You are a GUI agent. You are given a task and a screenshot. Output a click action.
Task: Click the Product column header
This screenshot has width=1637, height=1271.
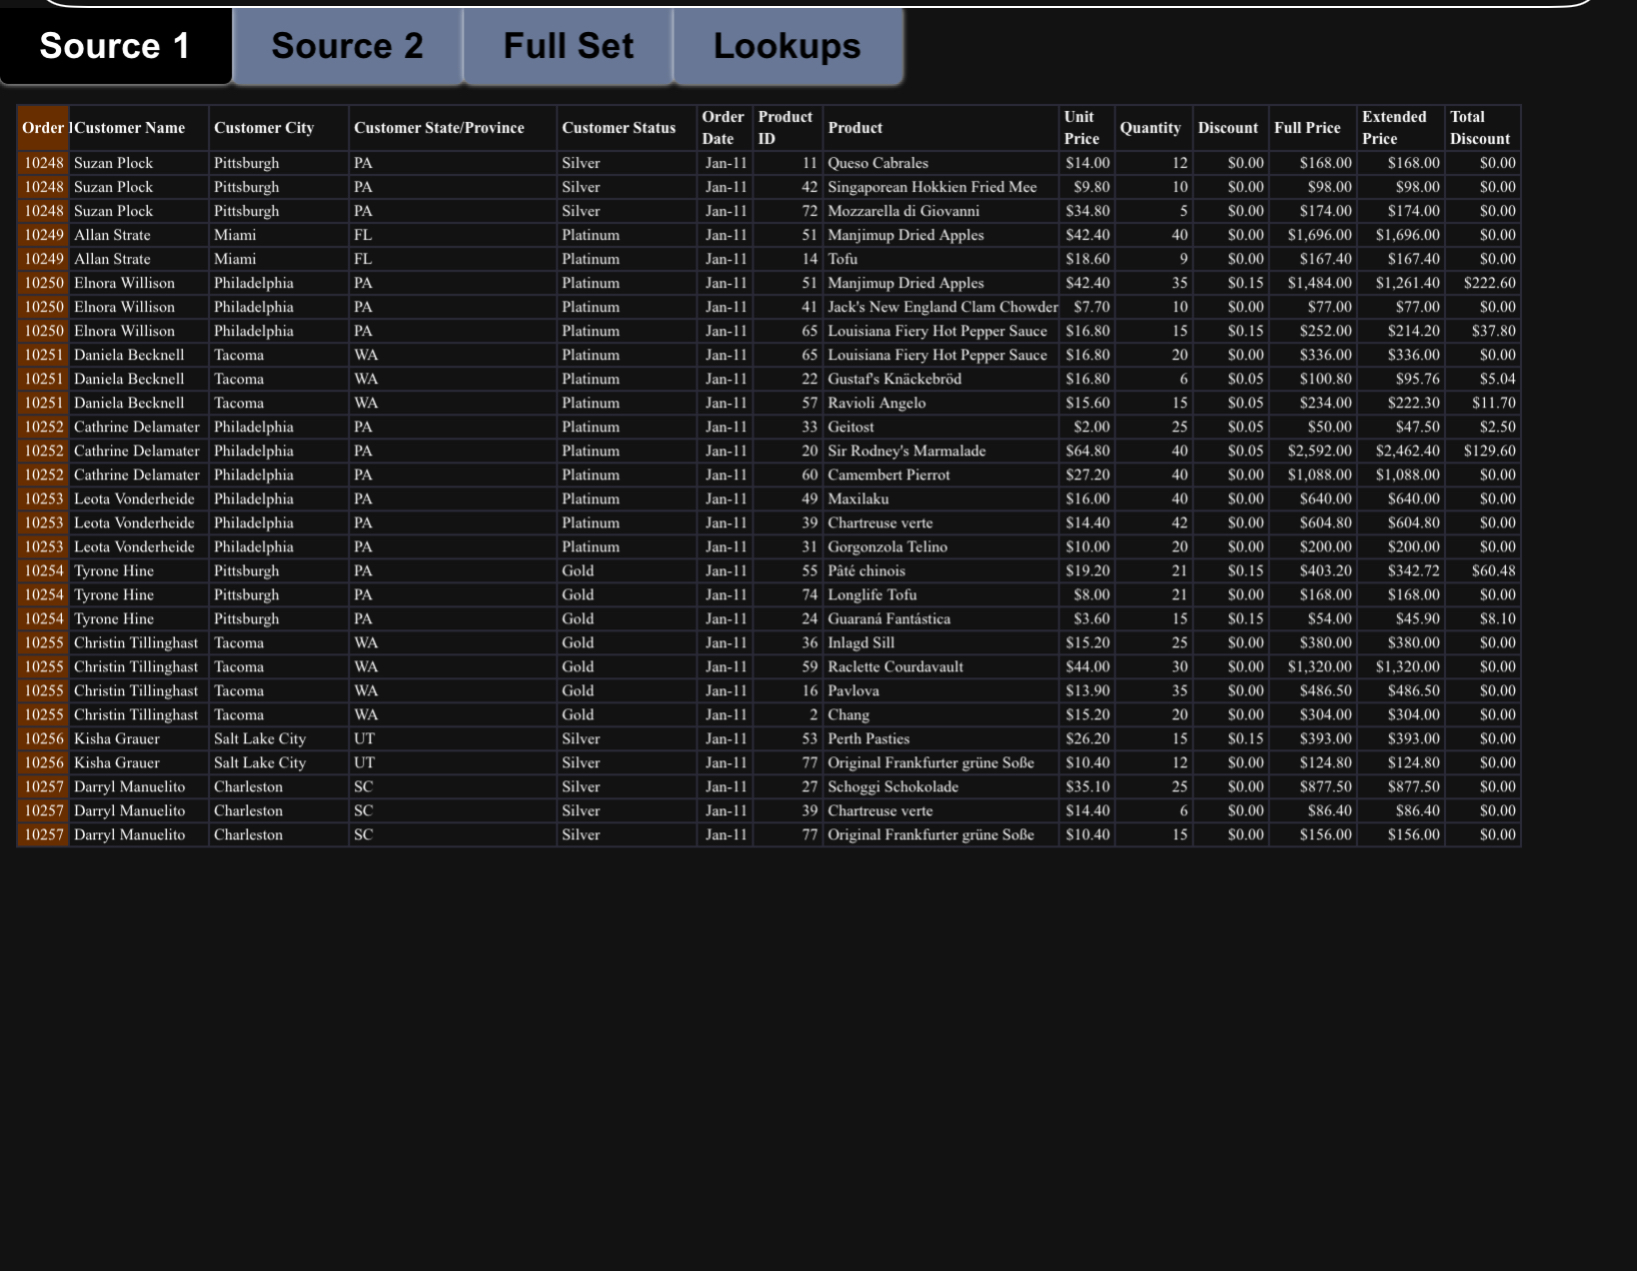tap(941, 128)
